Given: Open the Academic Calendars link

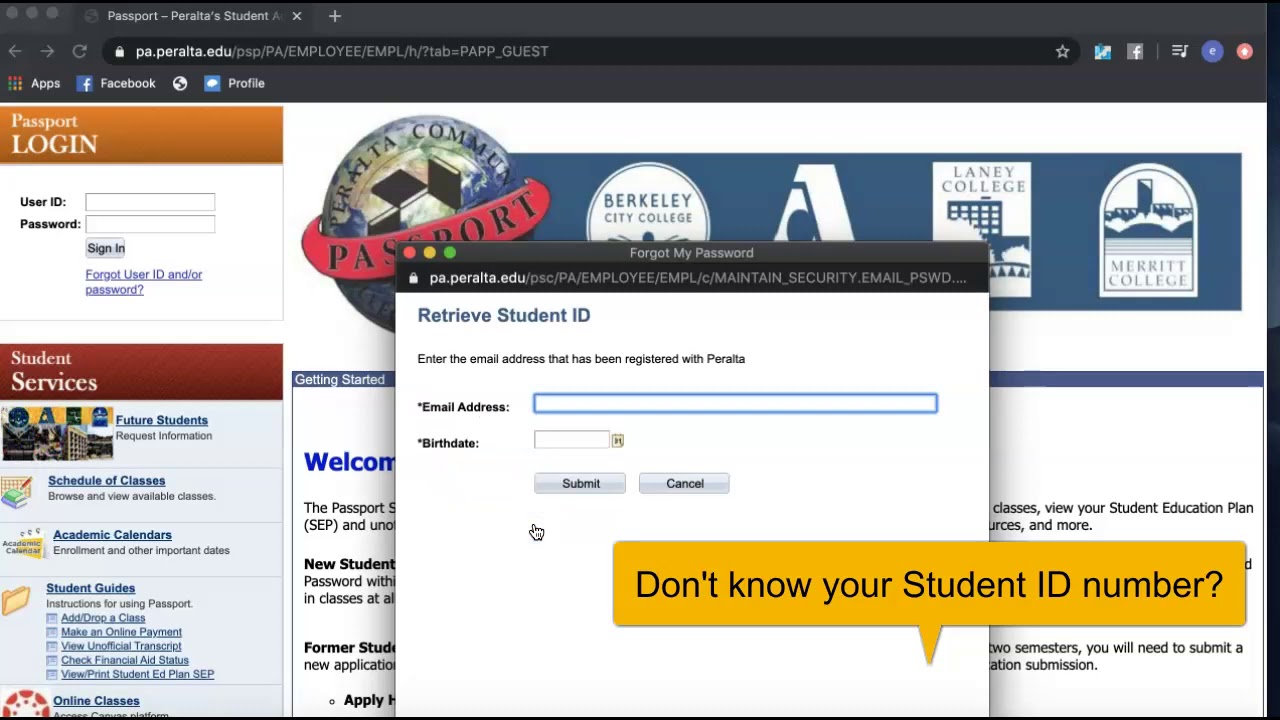Looking at the screenshot, I should tap(112, 535).
